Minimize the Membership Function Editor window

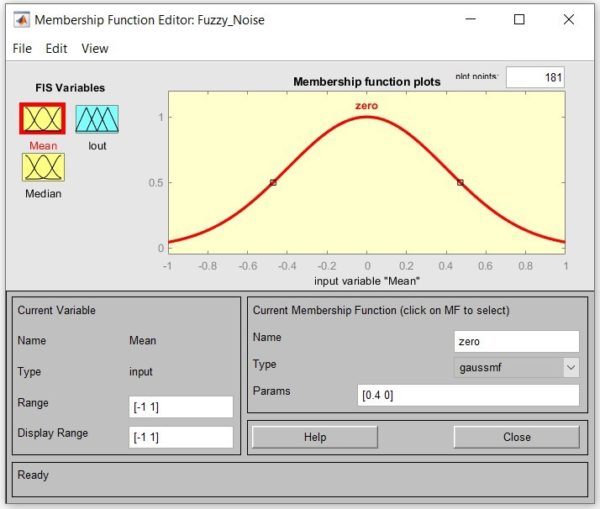pos(470,19)
